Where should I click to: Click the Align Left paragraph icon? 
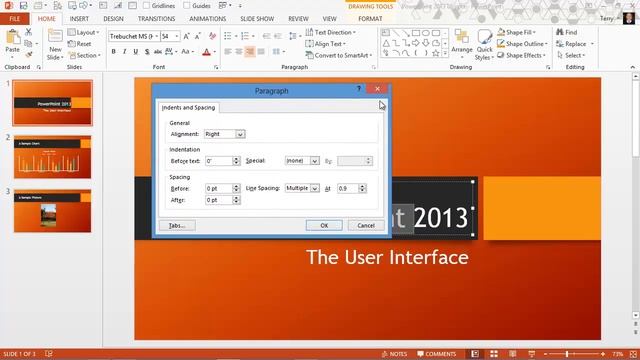pyautogui.click(x=228, y=51)
